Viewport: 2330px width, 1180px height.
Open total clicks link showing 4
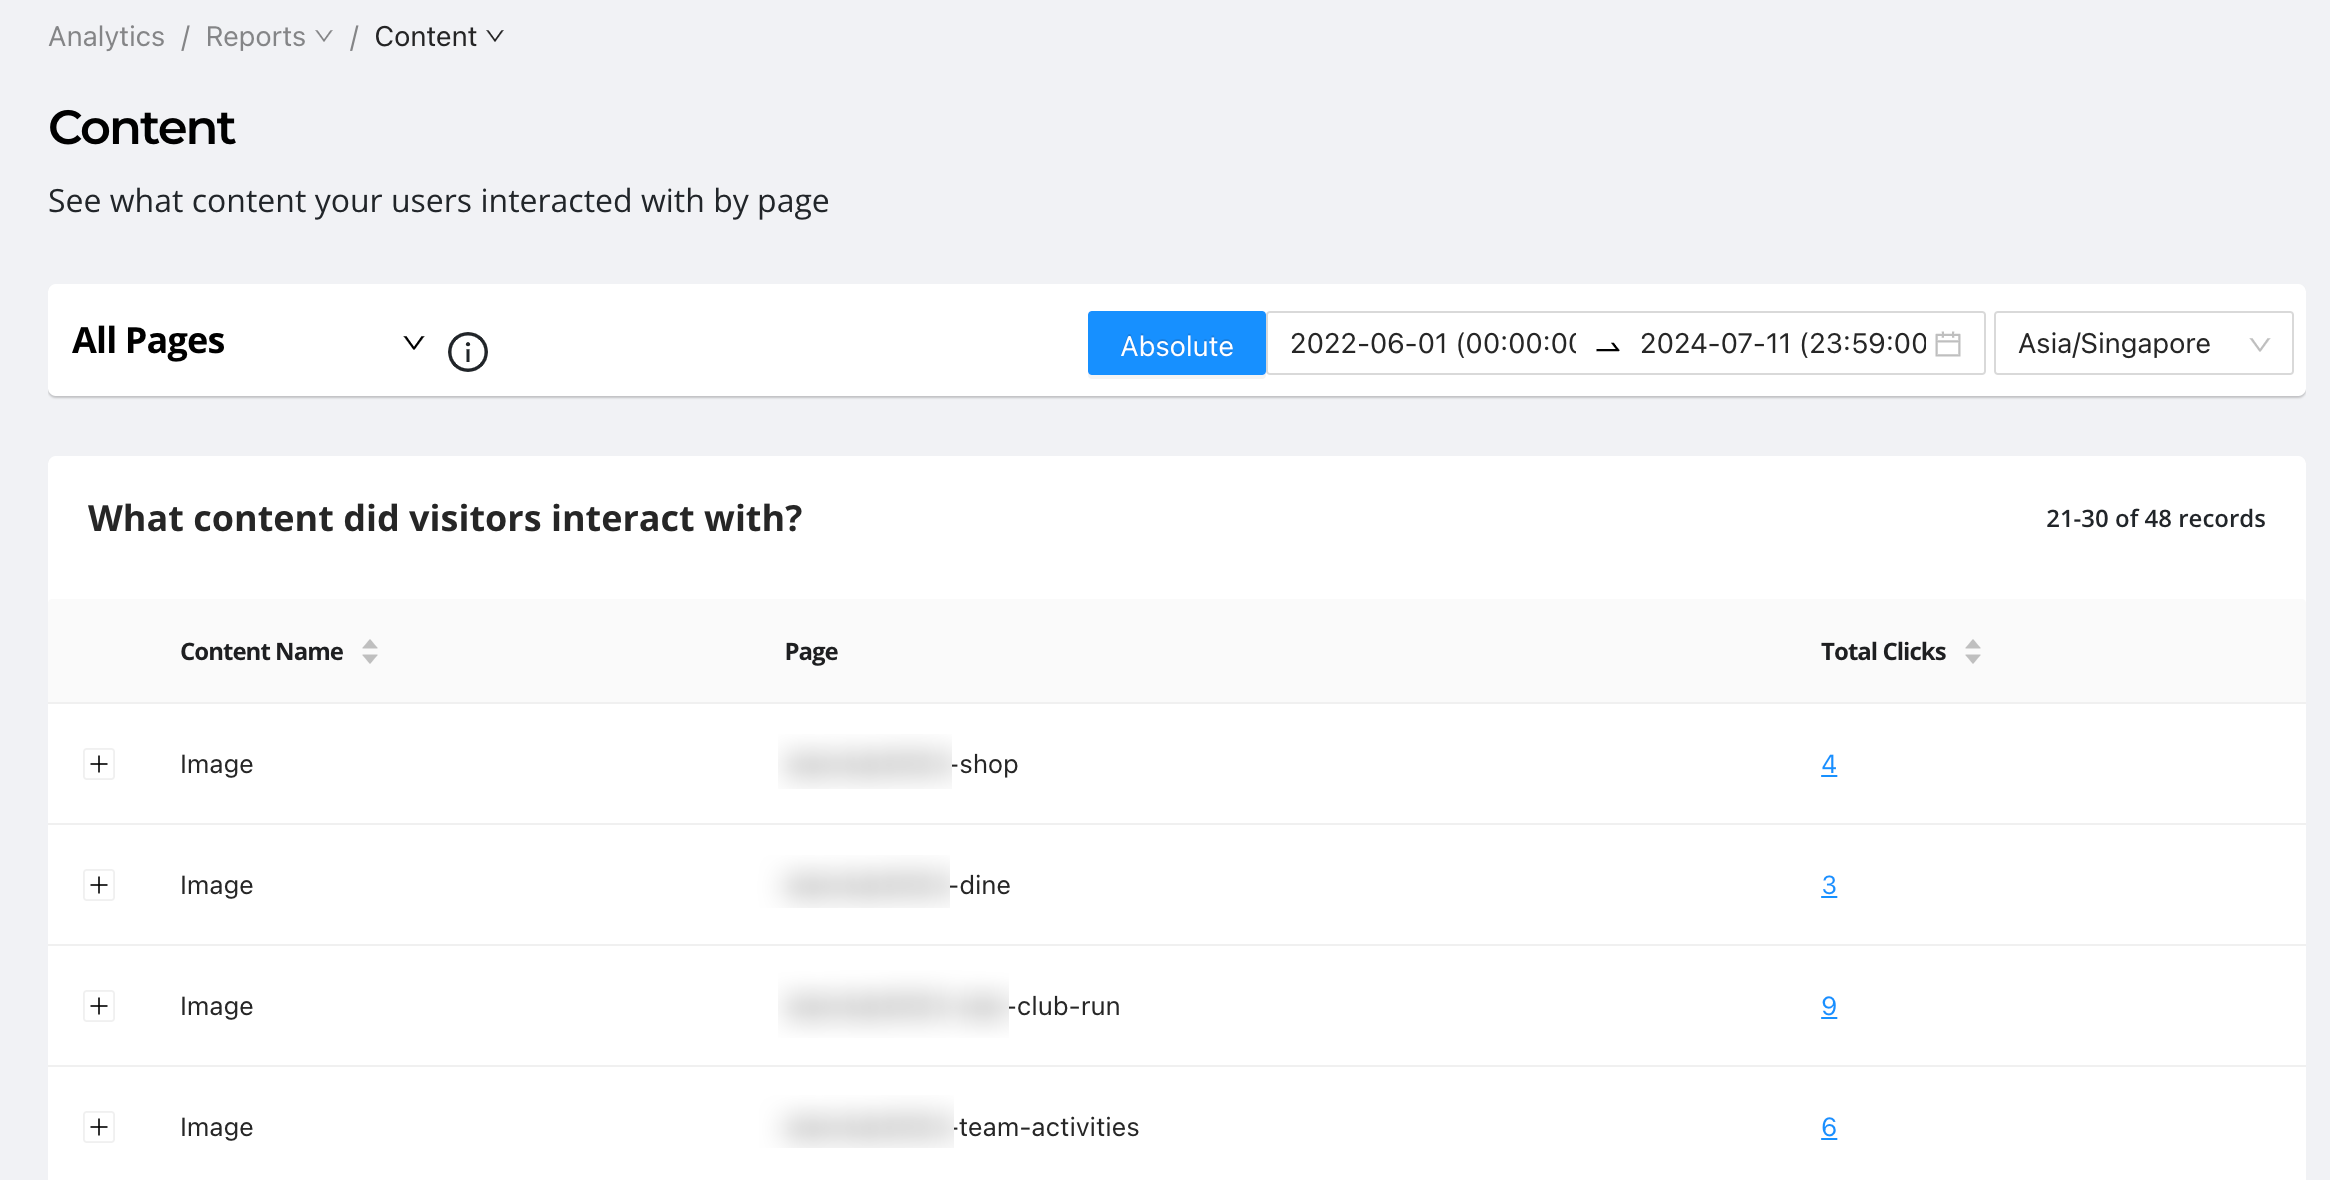(1828, 764)
